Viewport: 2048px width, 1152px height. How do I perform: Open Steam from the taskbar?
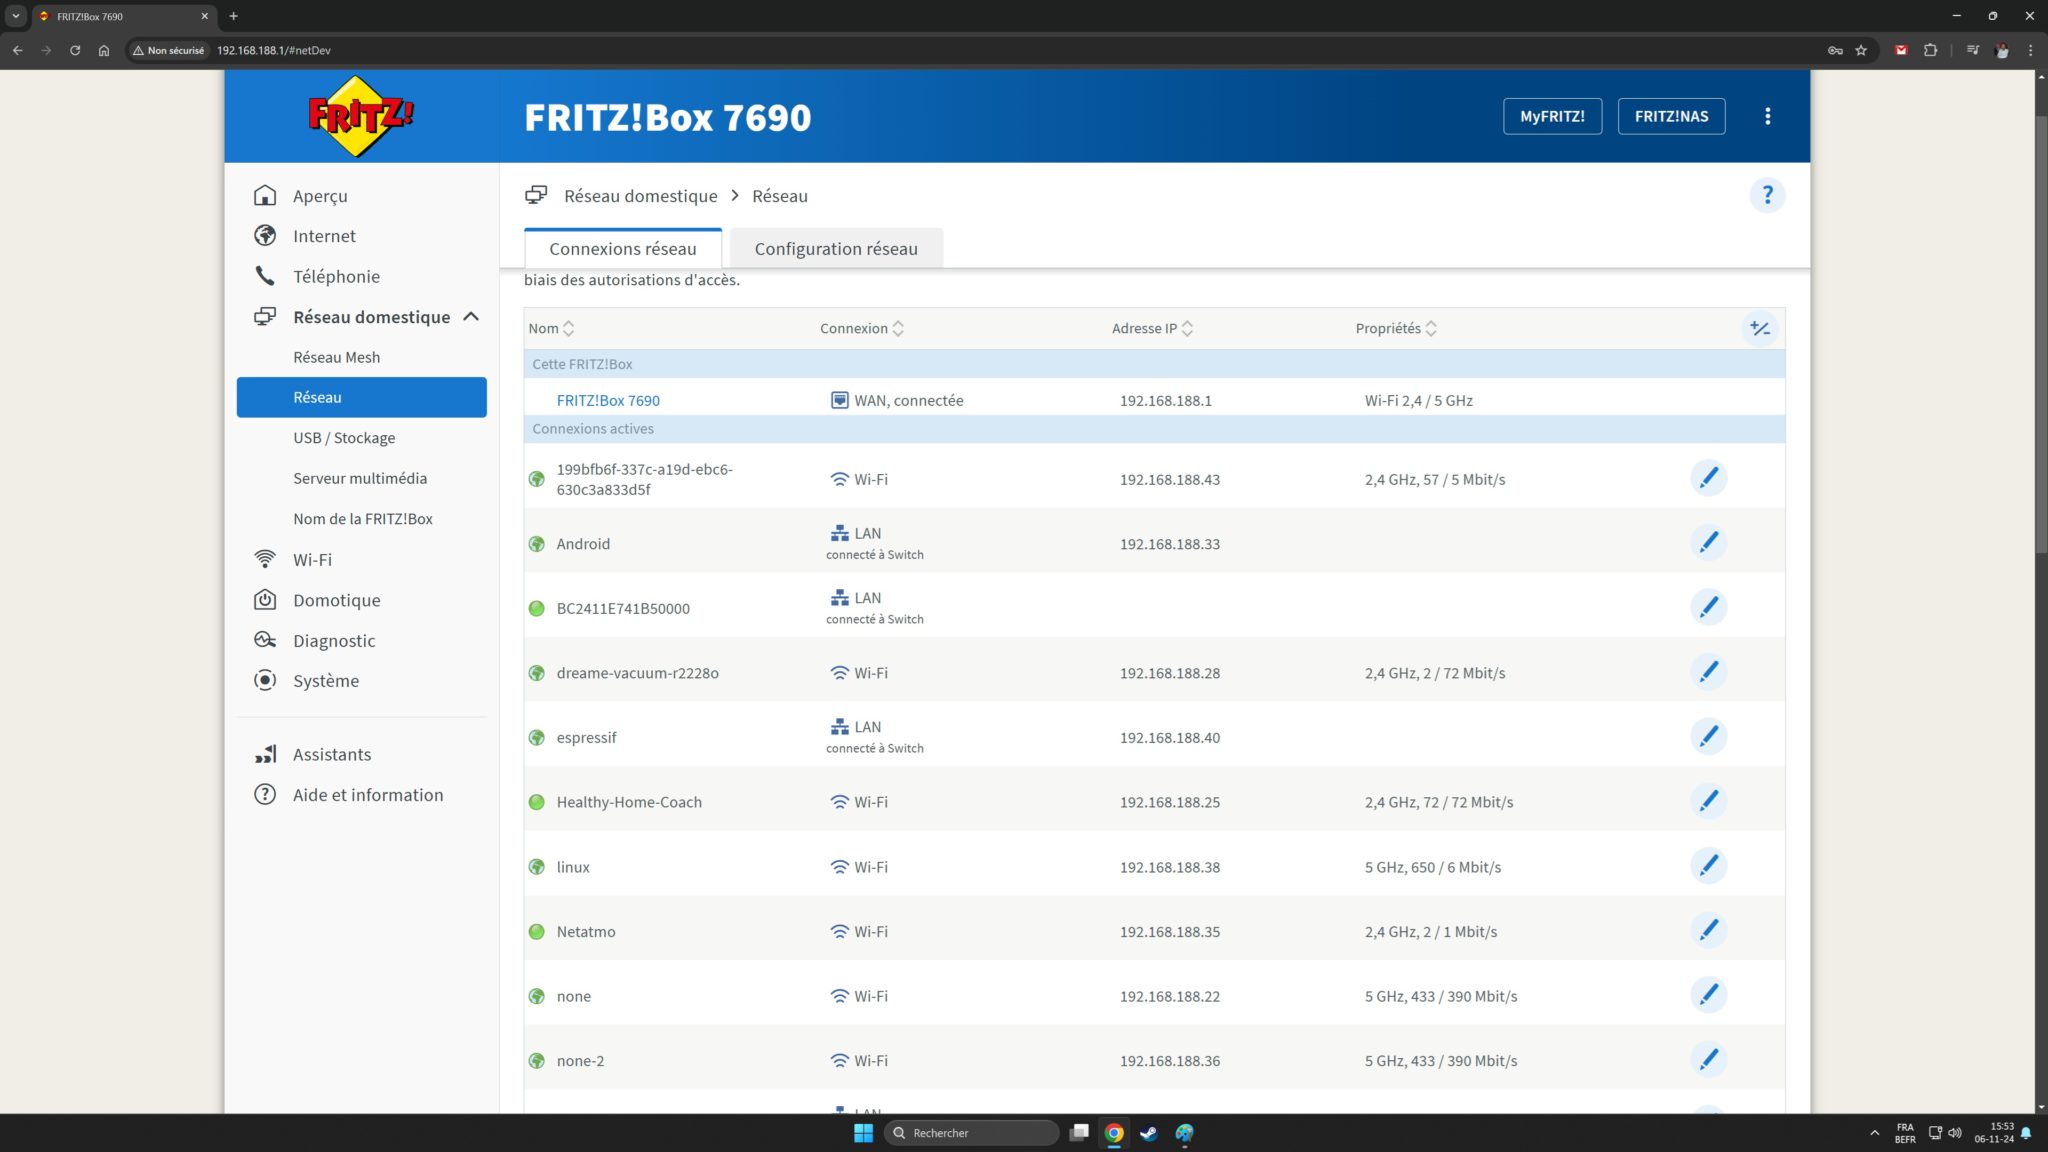tap(1149, 1133)
